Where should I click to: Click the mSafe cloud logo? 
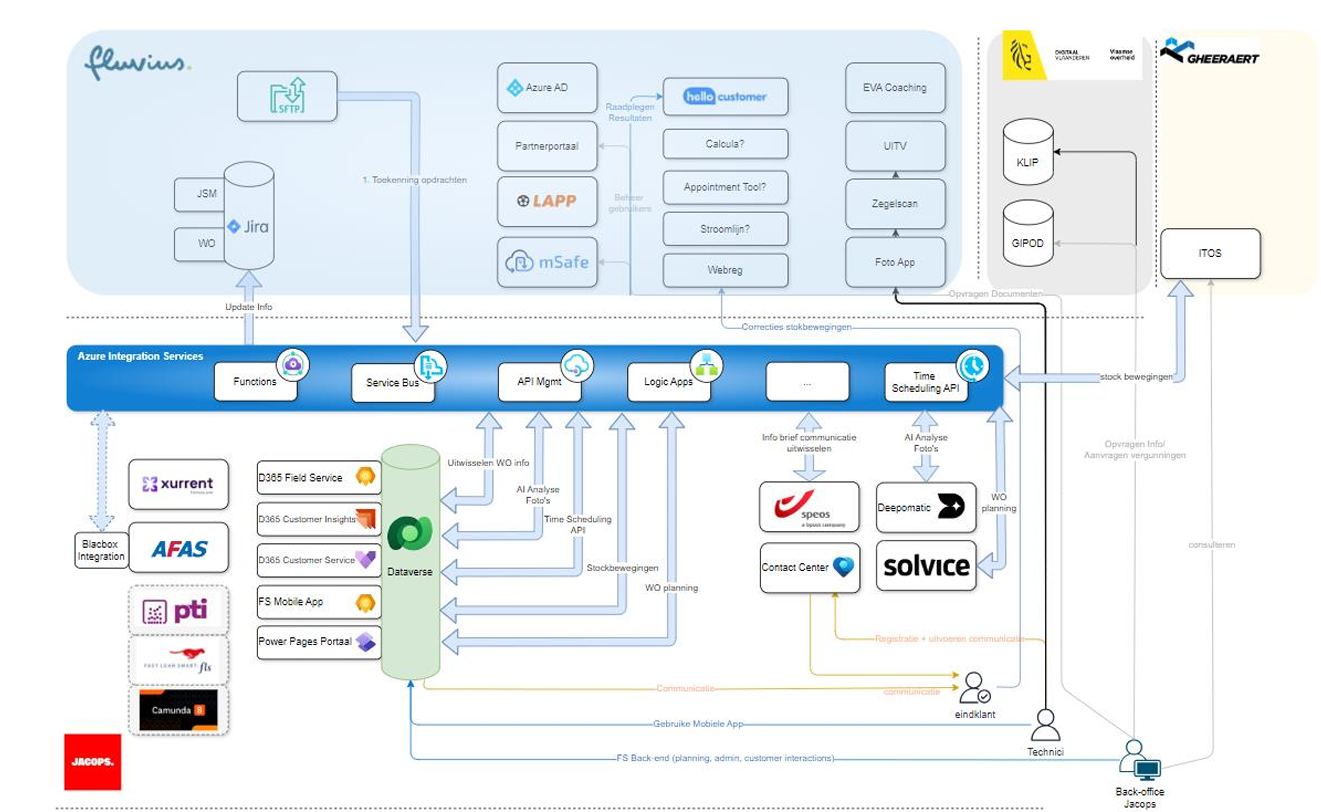coord(547,262)
